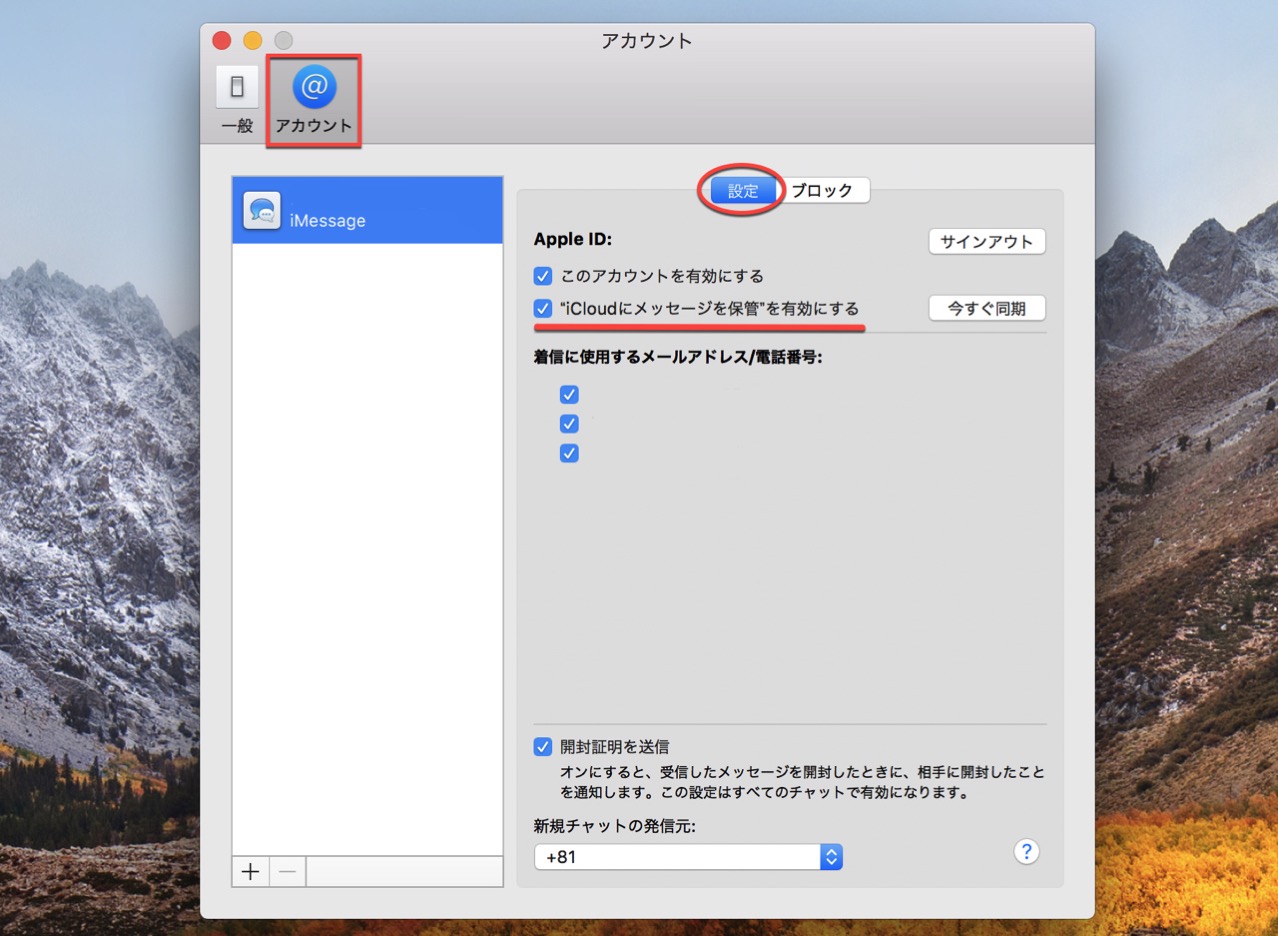Switch to the 設定 tab
Viewport: 1278px width, 936px height.
click(743, 191)
